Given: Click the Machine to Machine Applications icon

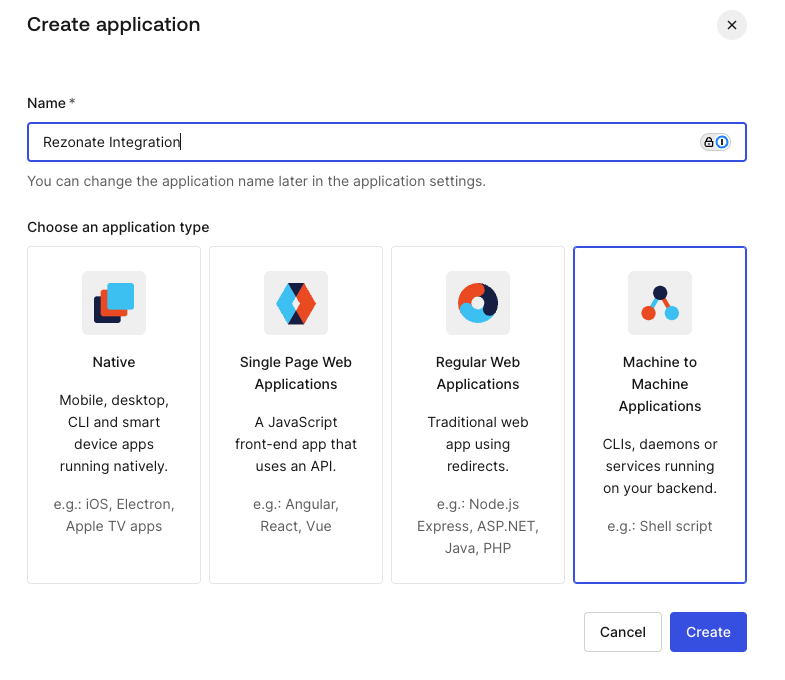Looking at the screenshot, I should coord(660,302).
